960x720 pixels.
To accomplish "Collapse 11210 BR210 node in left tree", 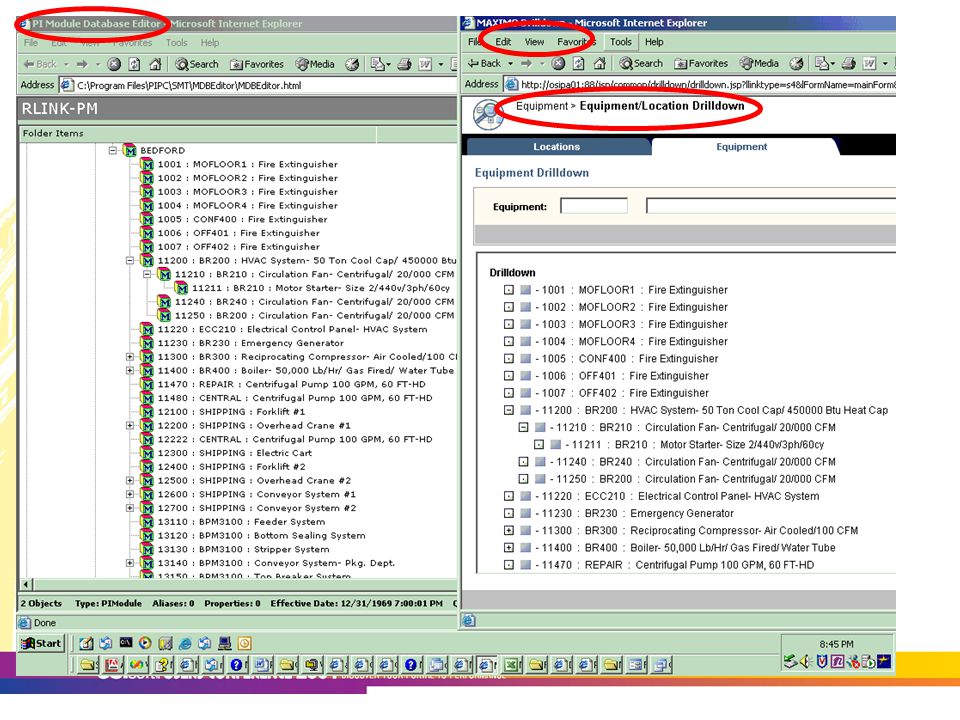I will 147,274.
